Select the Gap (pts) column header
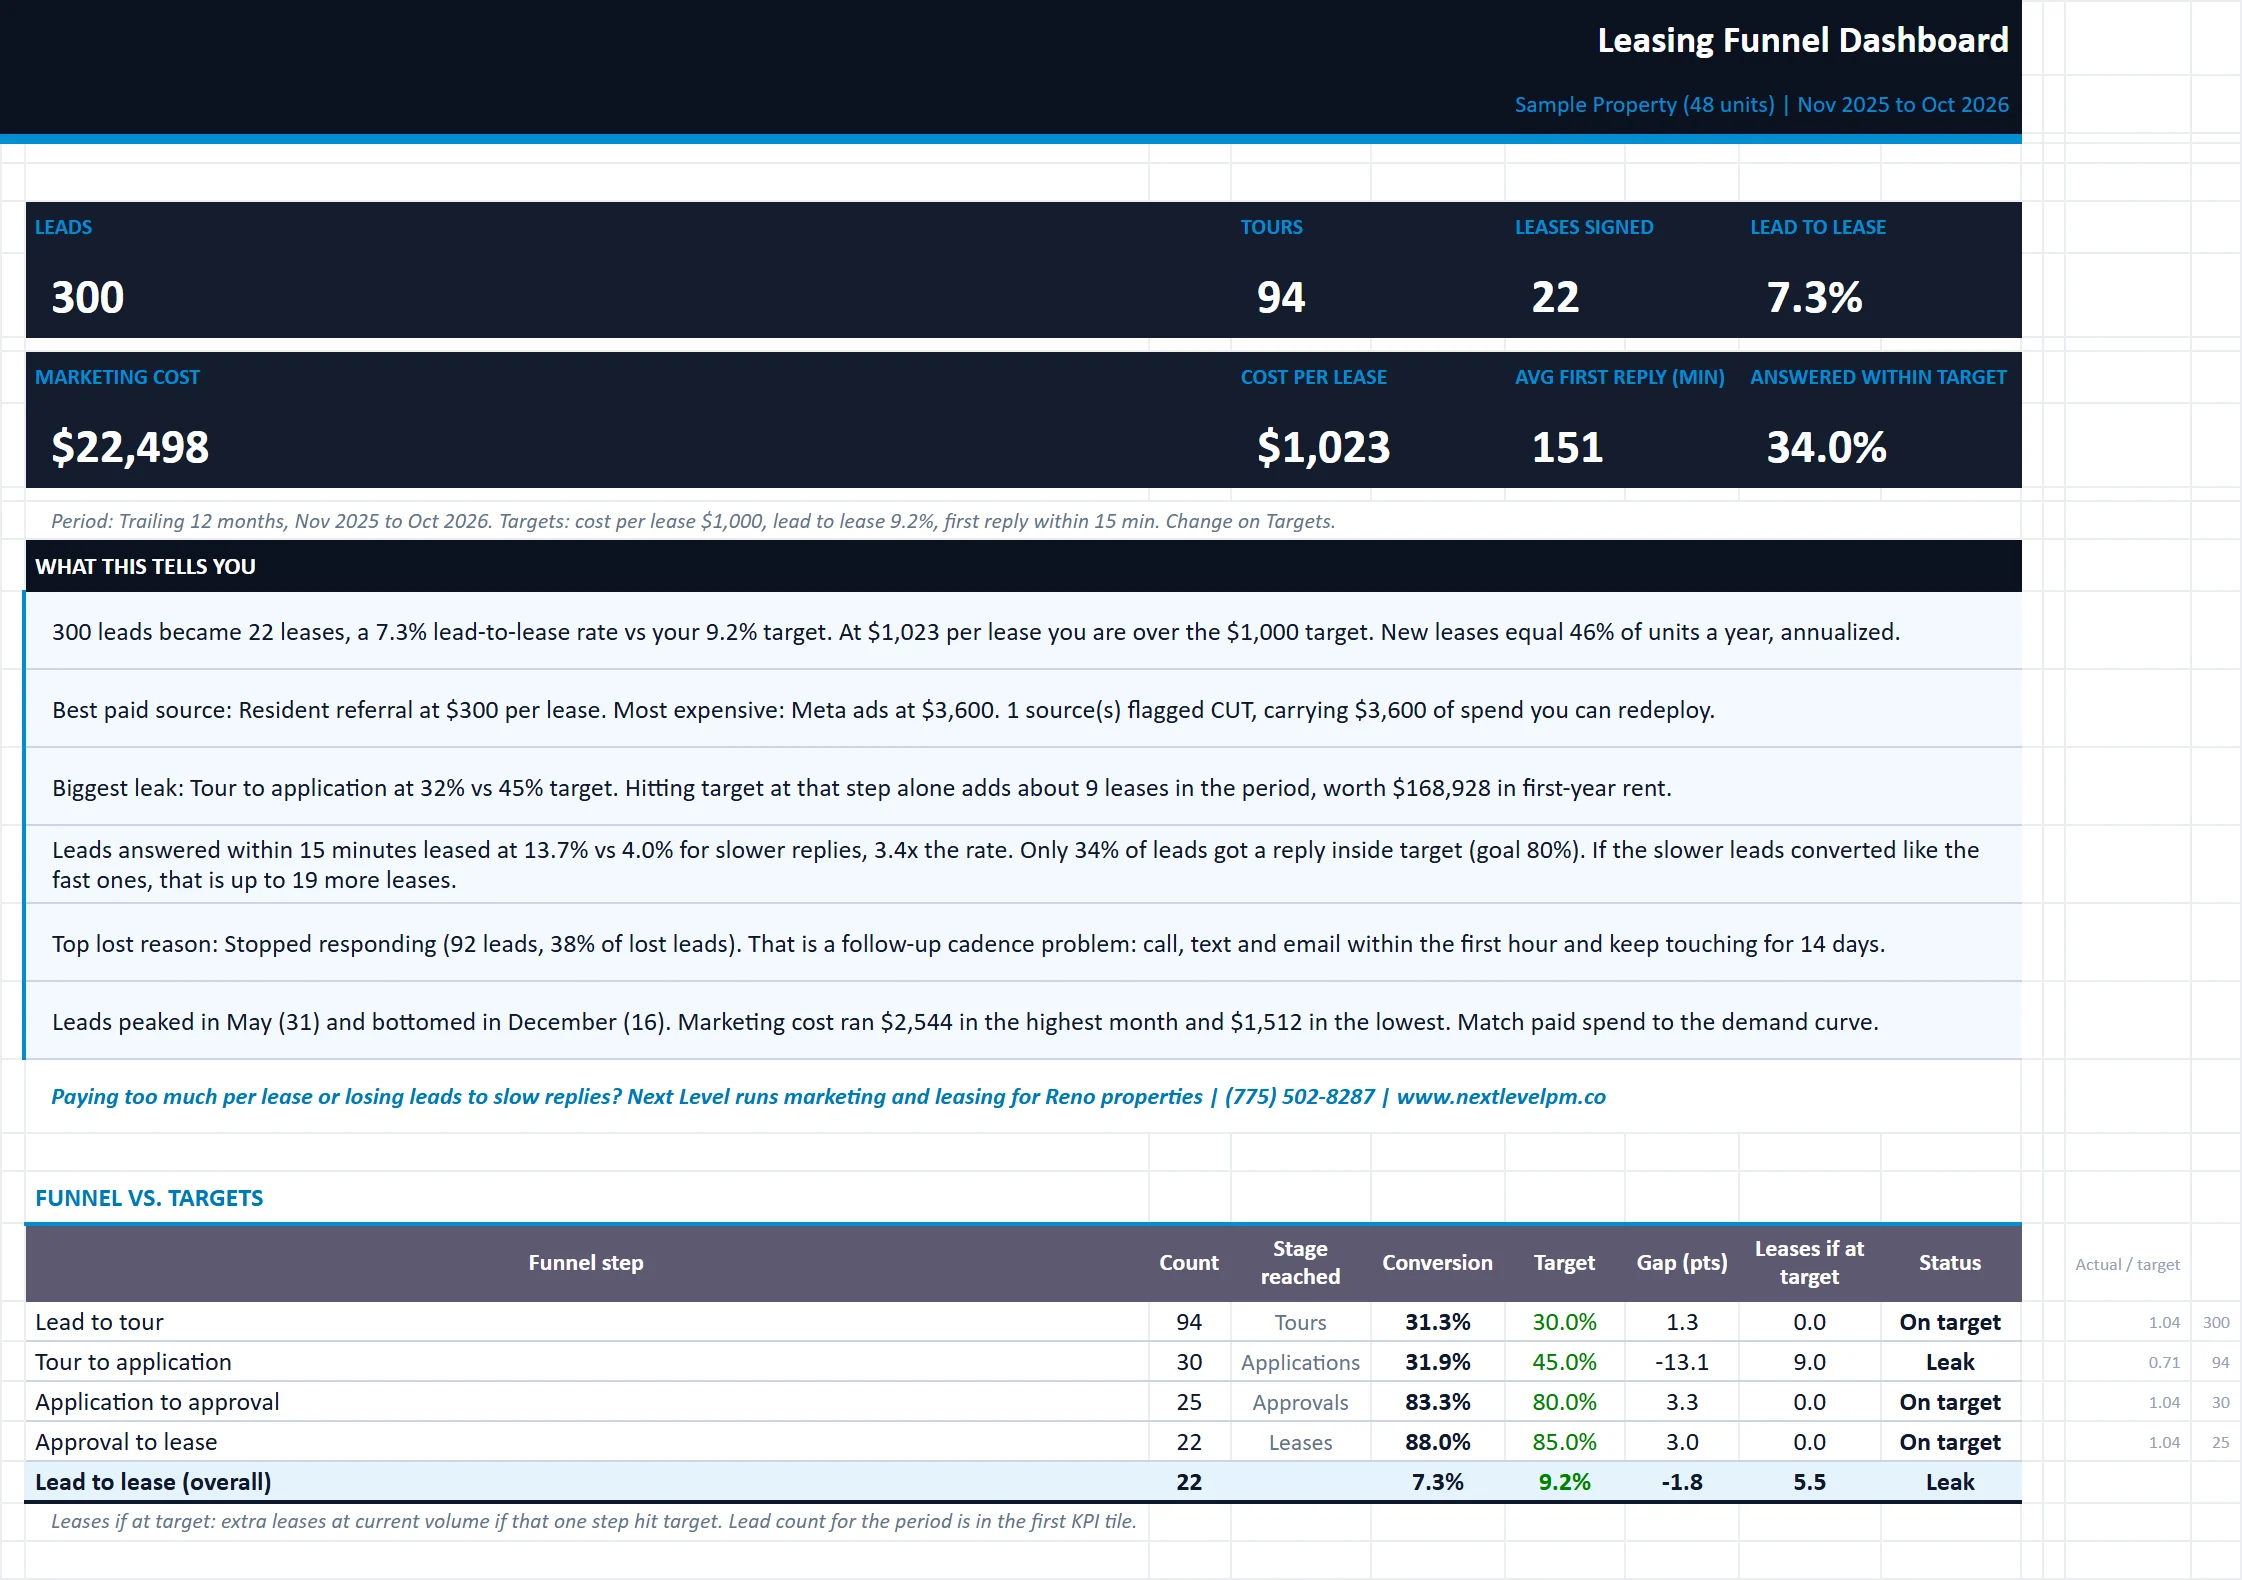The height and width of the screenshot is (1580, 2242). [1682, 1263]
